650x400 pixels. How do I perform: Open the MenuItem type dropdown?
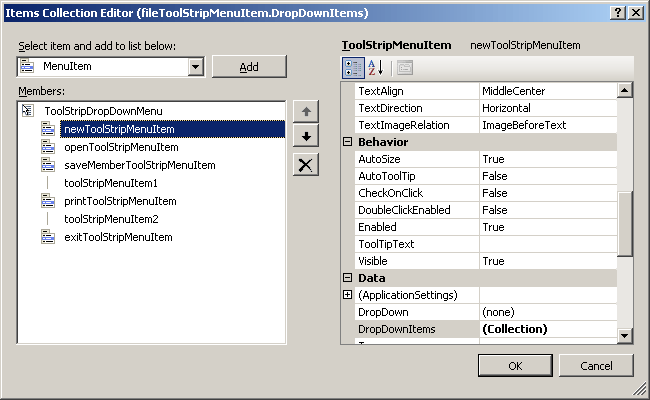195,66
